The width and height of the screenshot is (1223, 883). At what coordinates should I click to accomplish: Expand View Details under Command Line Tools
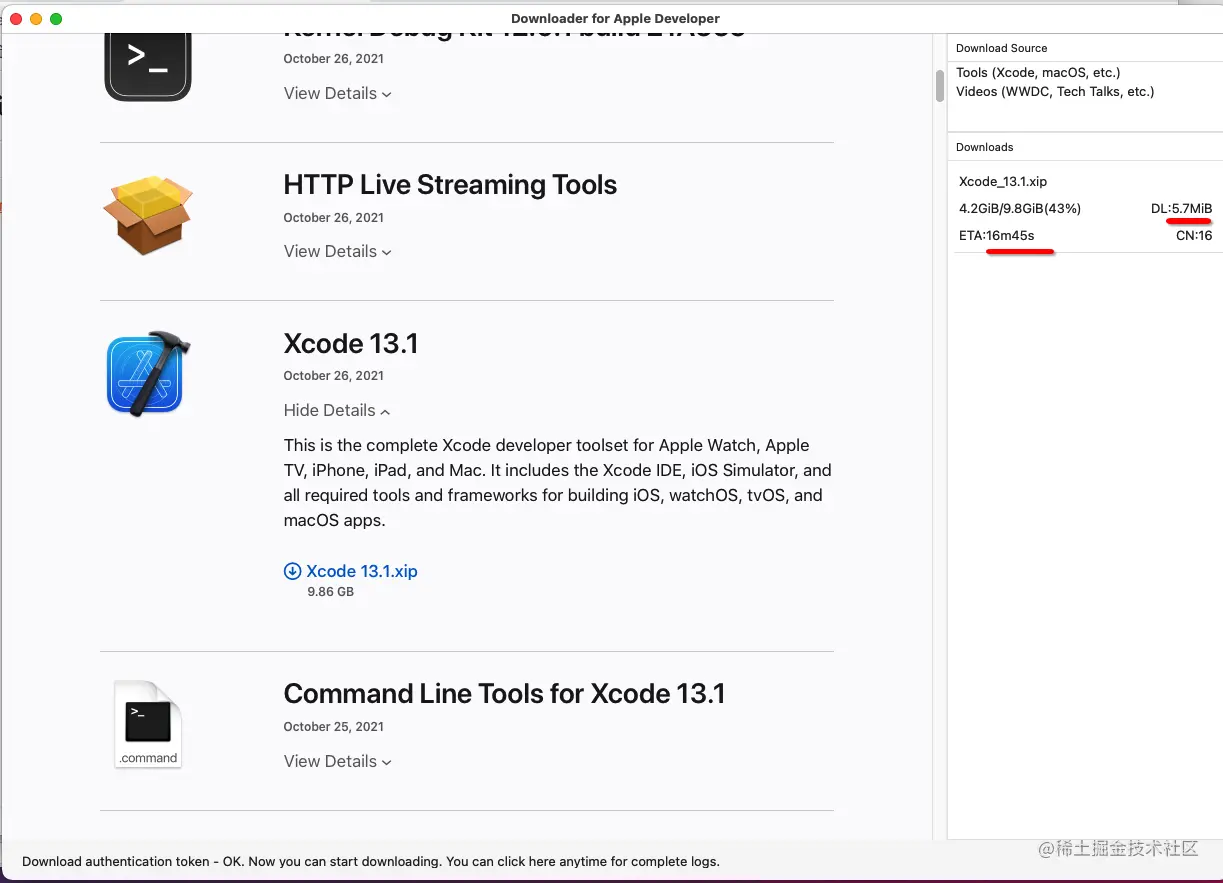[337, 762]
